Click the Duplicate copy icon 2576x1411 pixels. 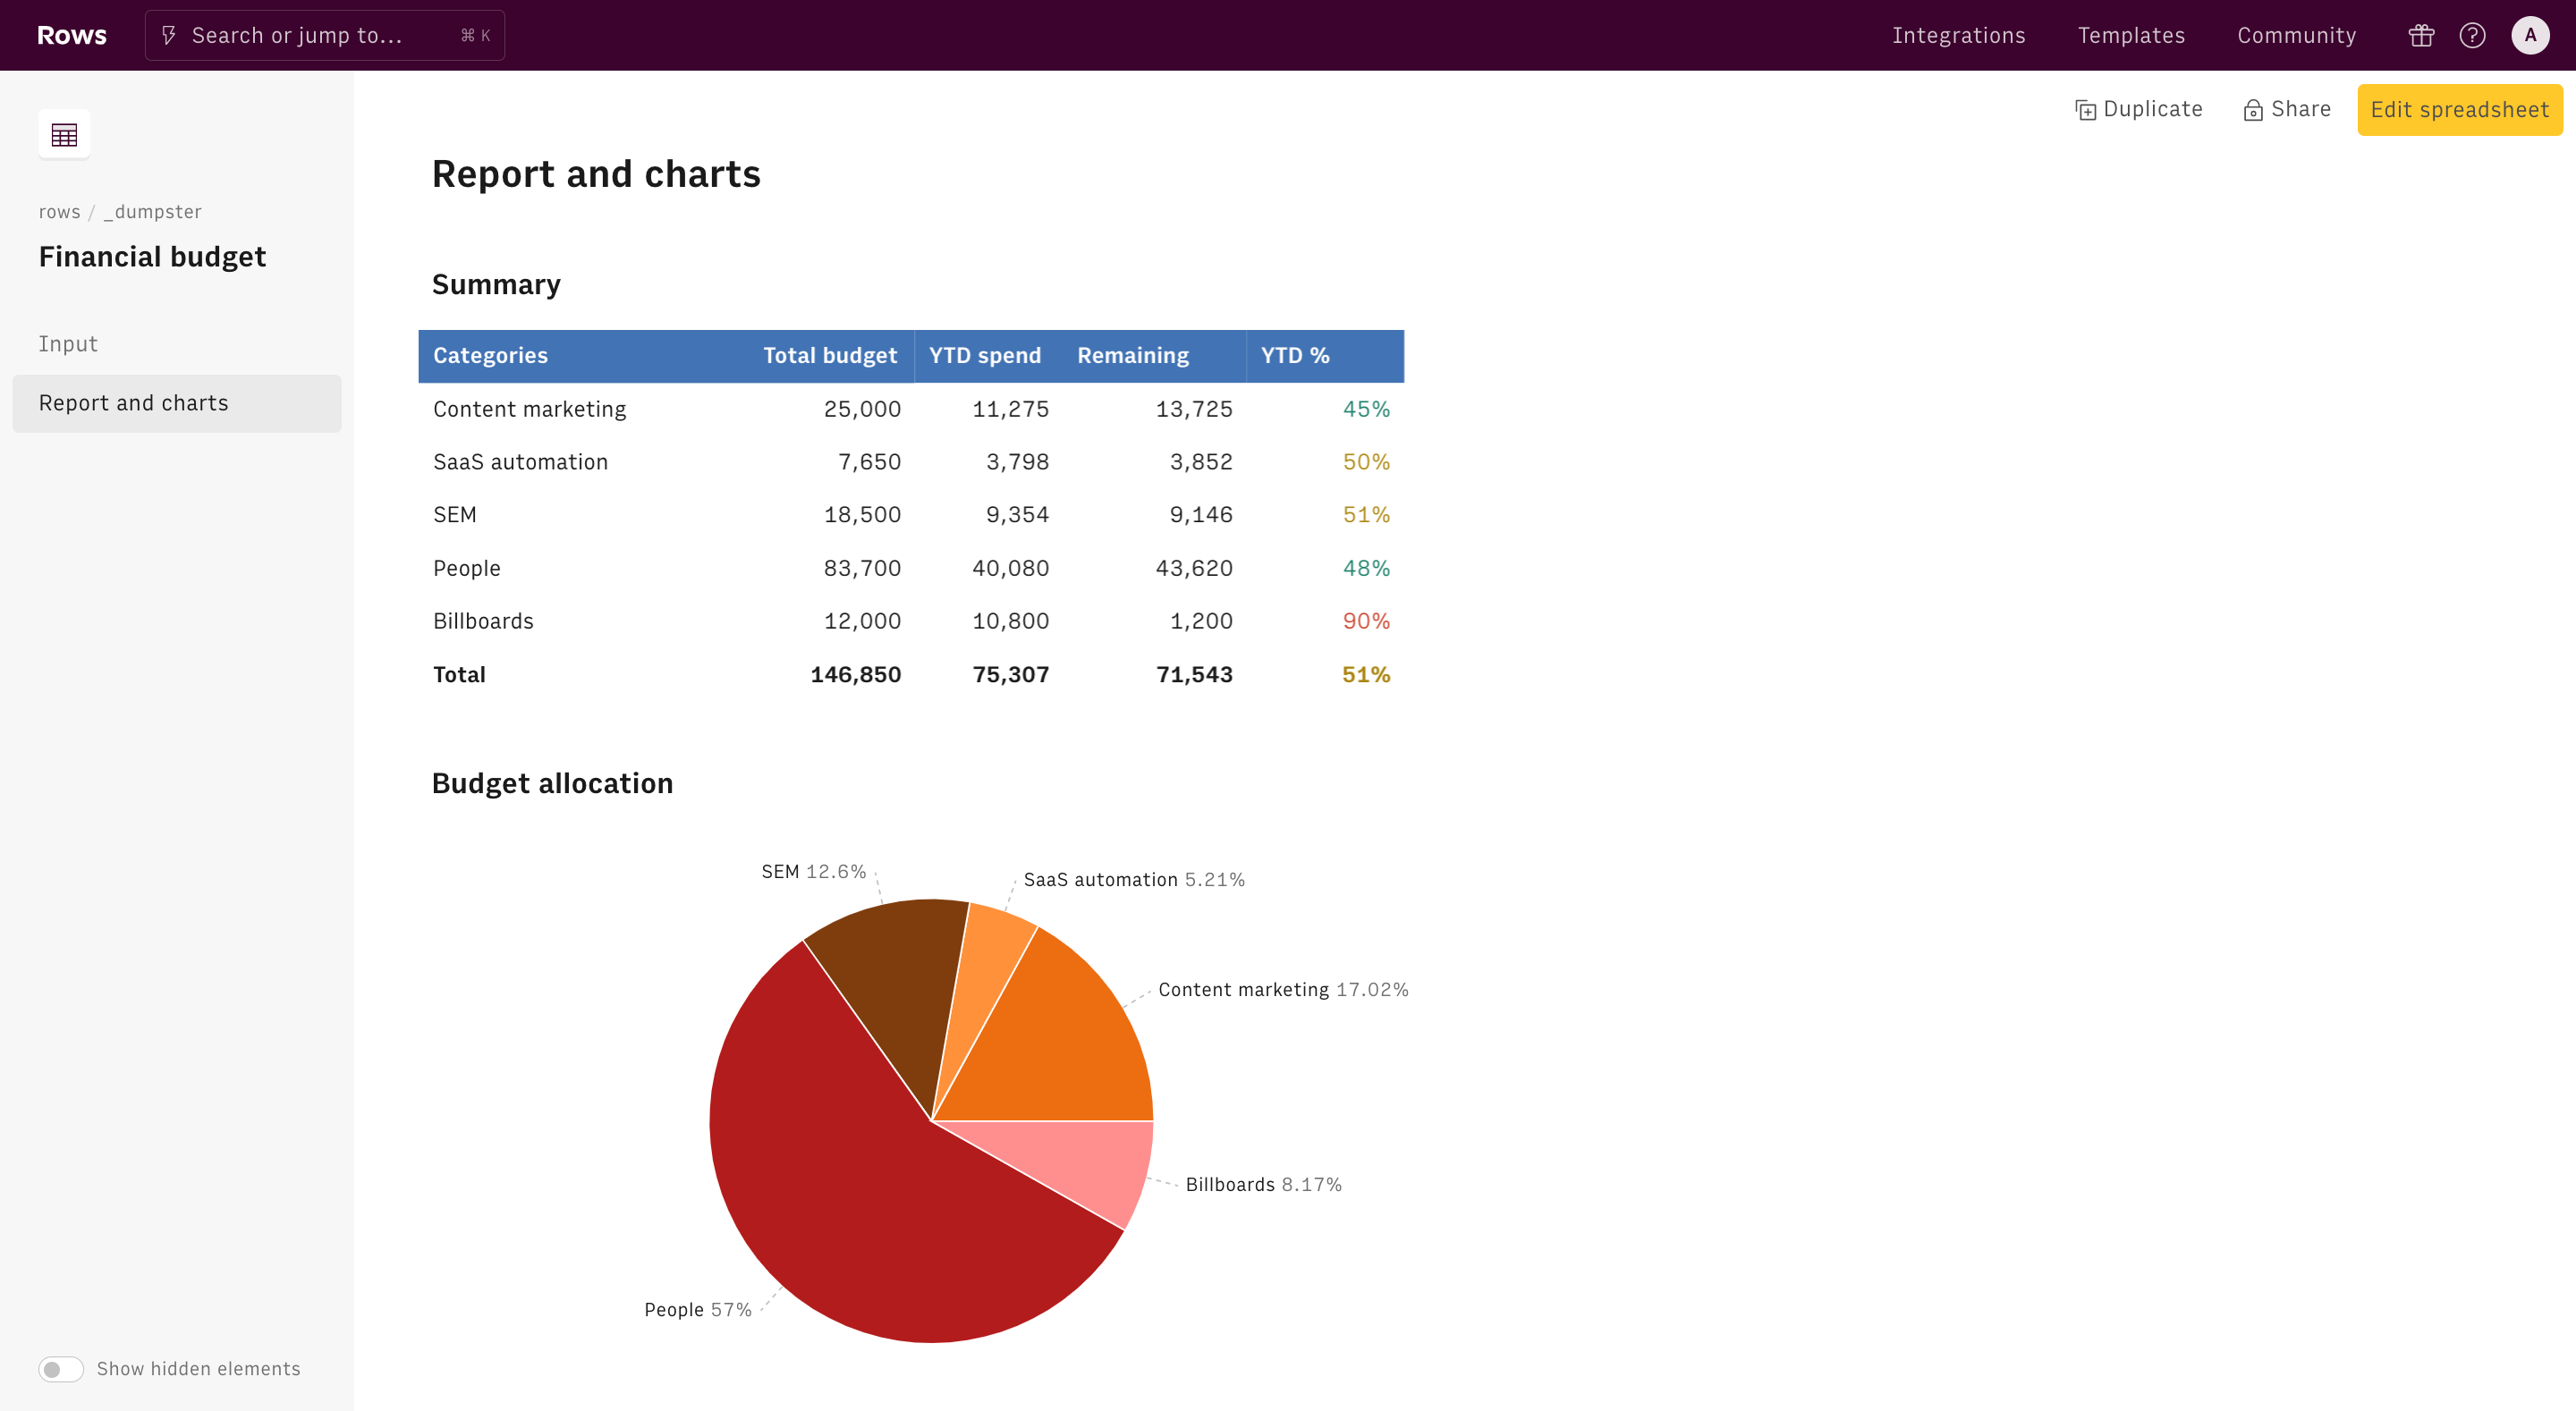[x=2085, y=110]
